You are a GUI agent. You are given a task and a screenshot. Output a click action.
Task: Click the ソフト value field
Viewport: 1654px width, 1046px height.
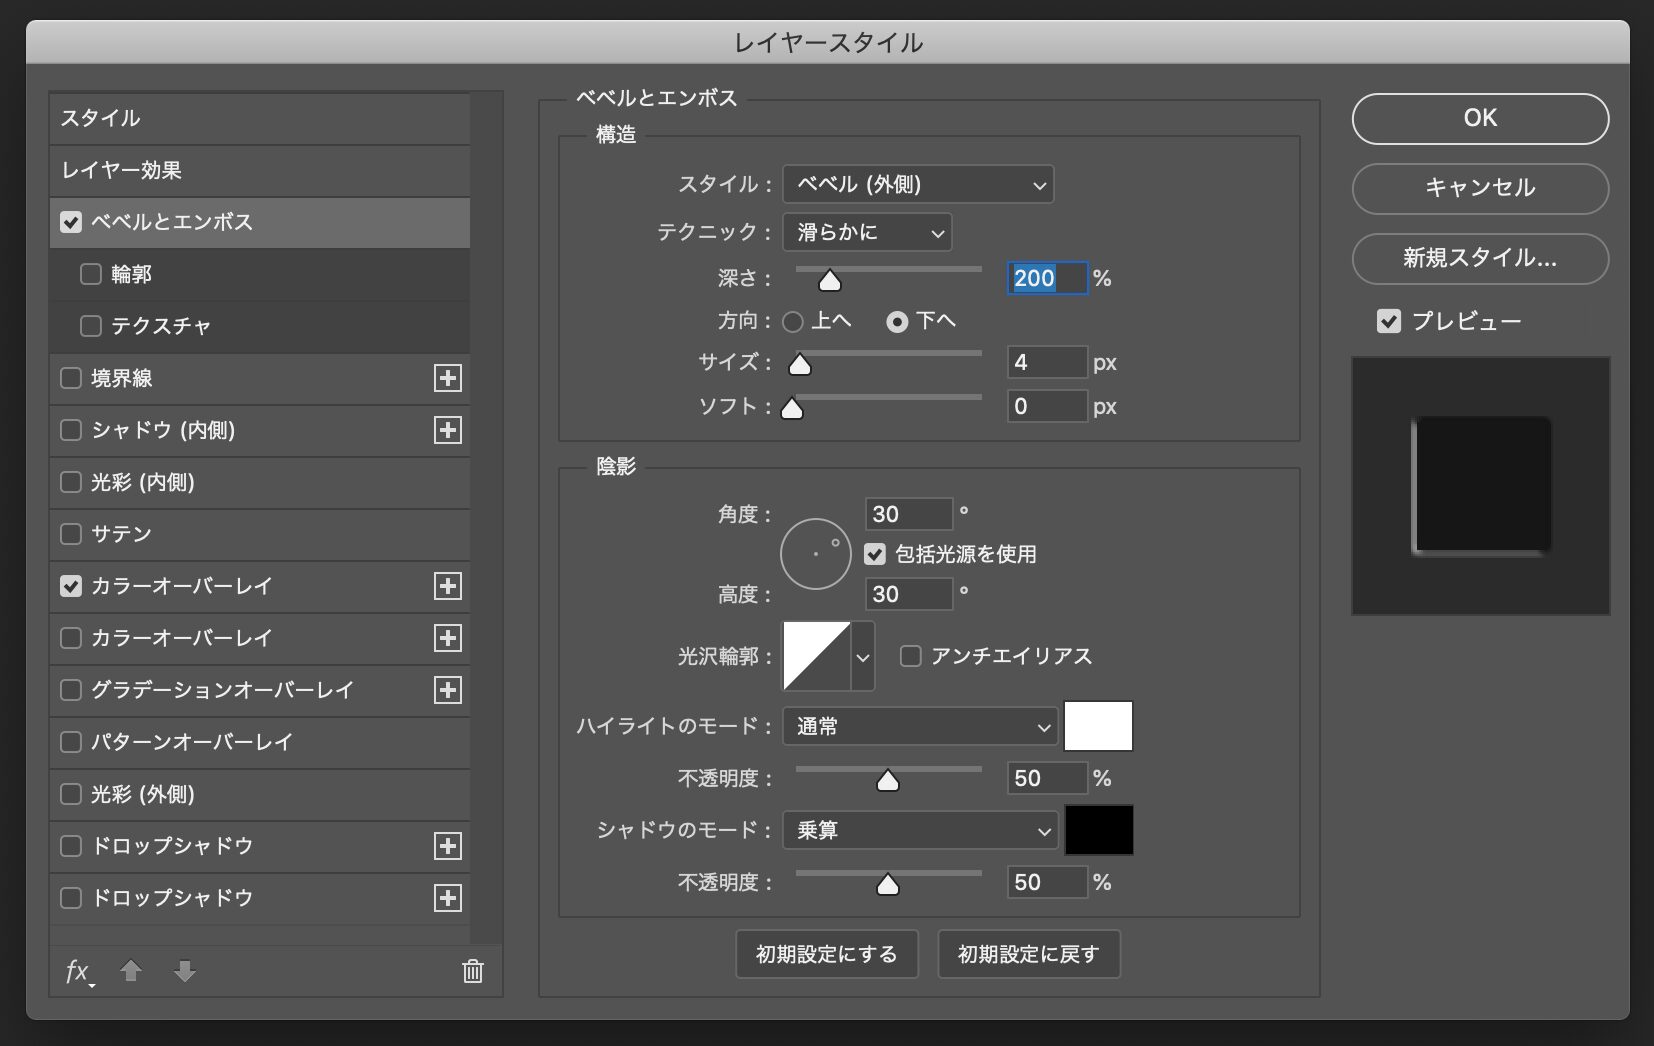(1047, 406)
